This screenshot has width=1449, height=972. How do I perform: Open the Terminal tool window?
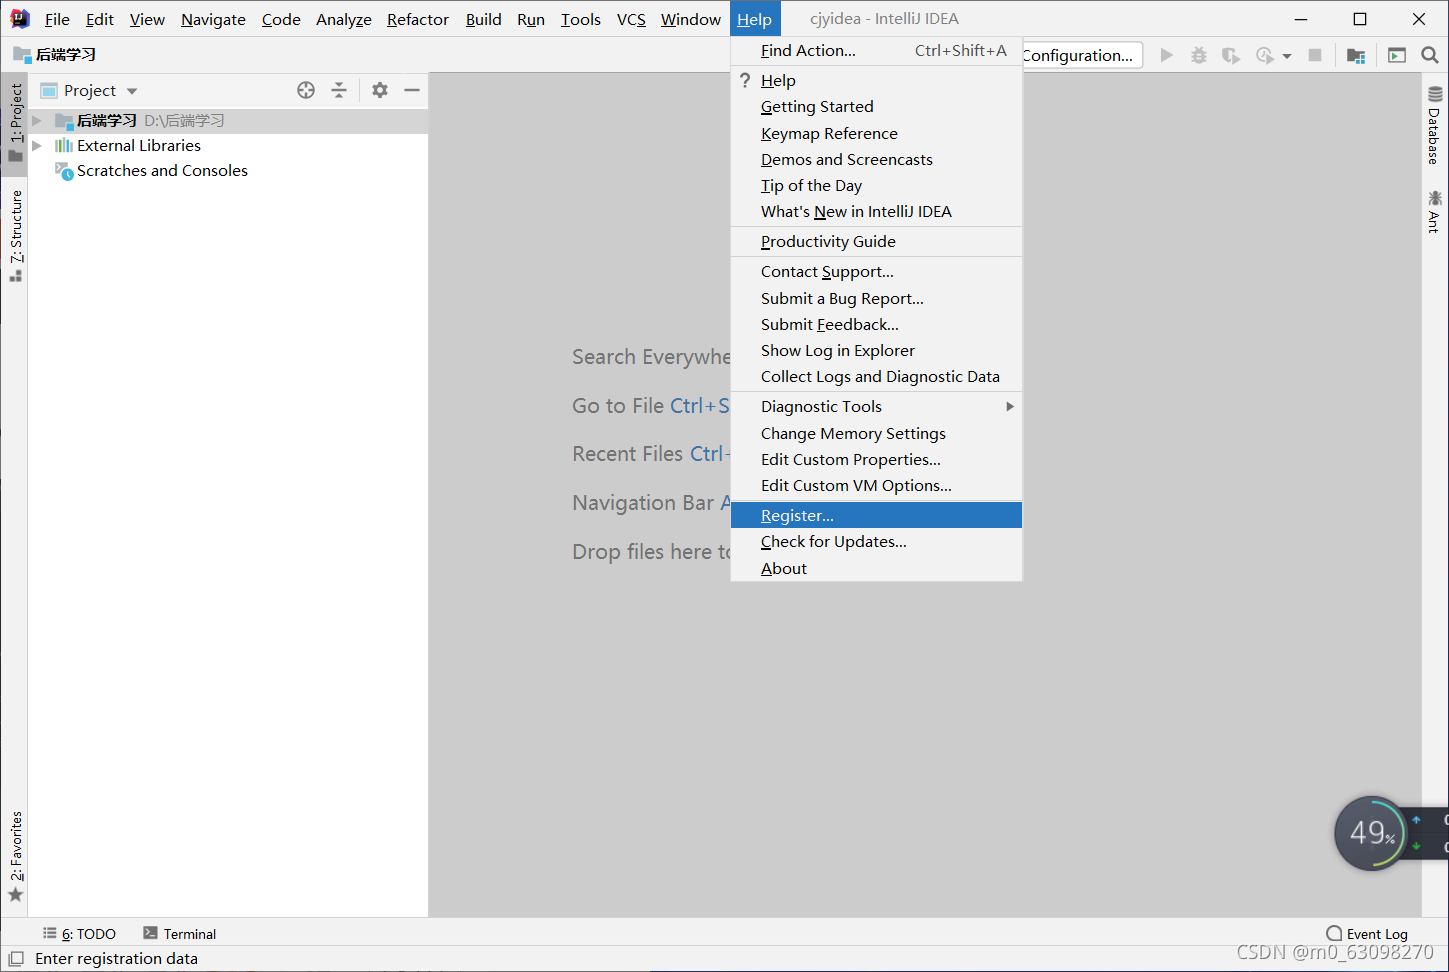click(x=179, y=933)
